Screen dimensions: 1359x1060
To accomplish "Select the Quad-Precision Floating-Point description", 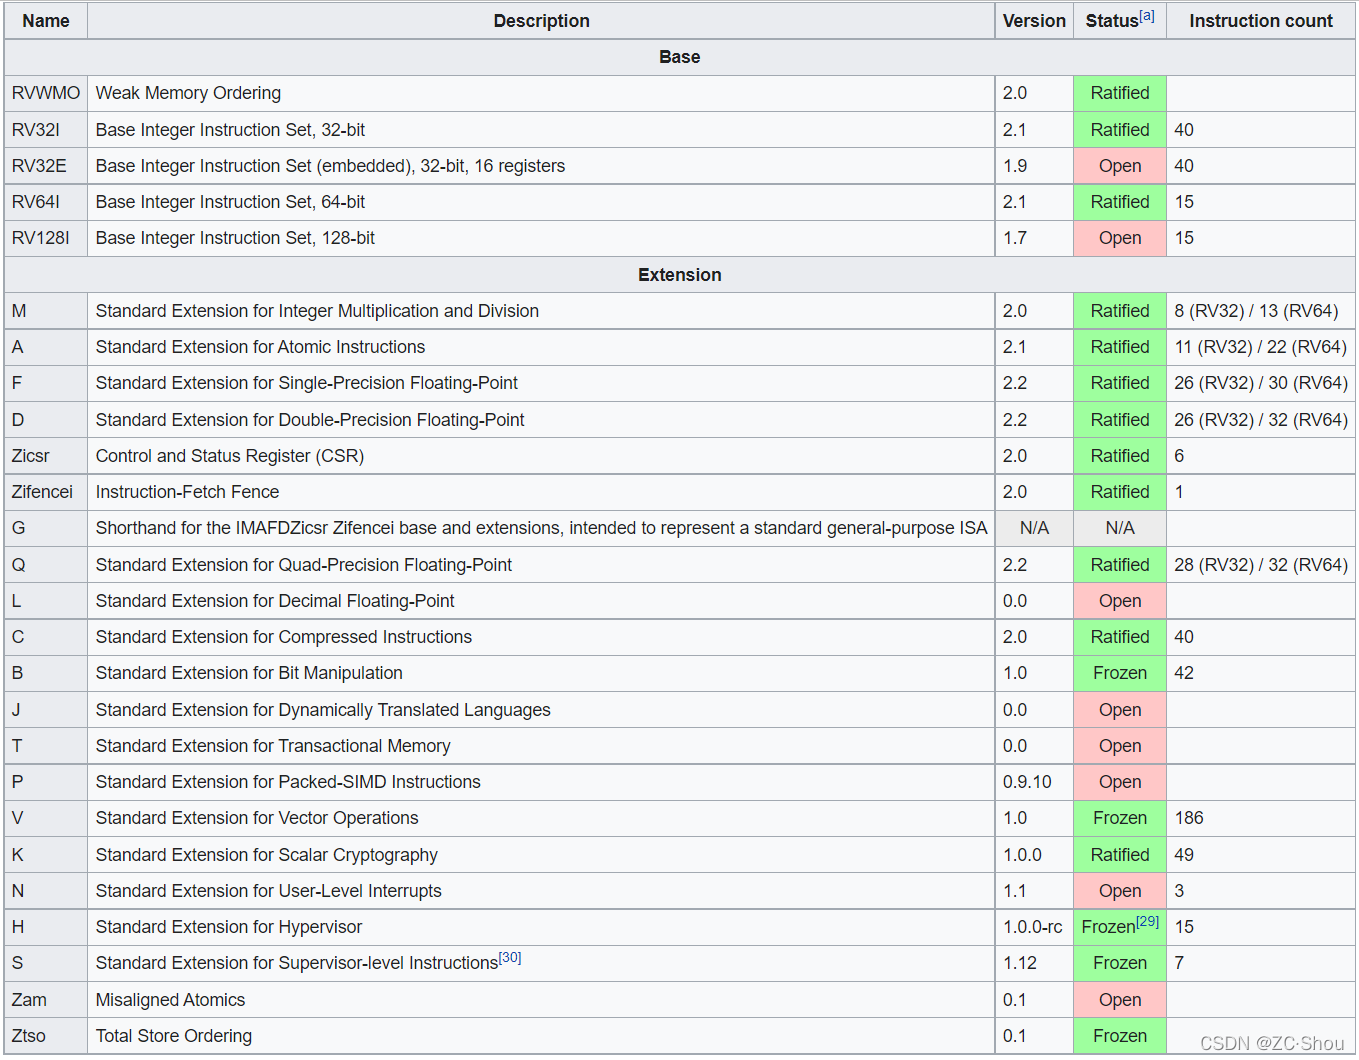I will 304,565.
